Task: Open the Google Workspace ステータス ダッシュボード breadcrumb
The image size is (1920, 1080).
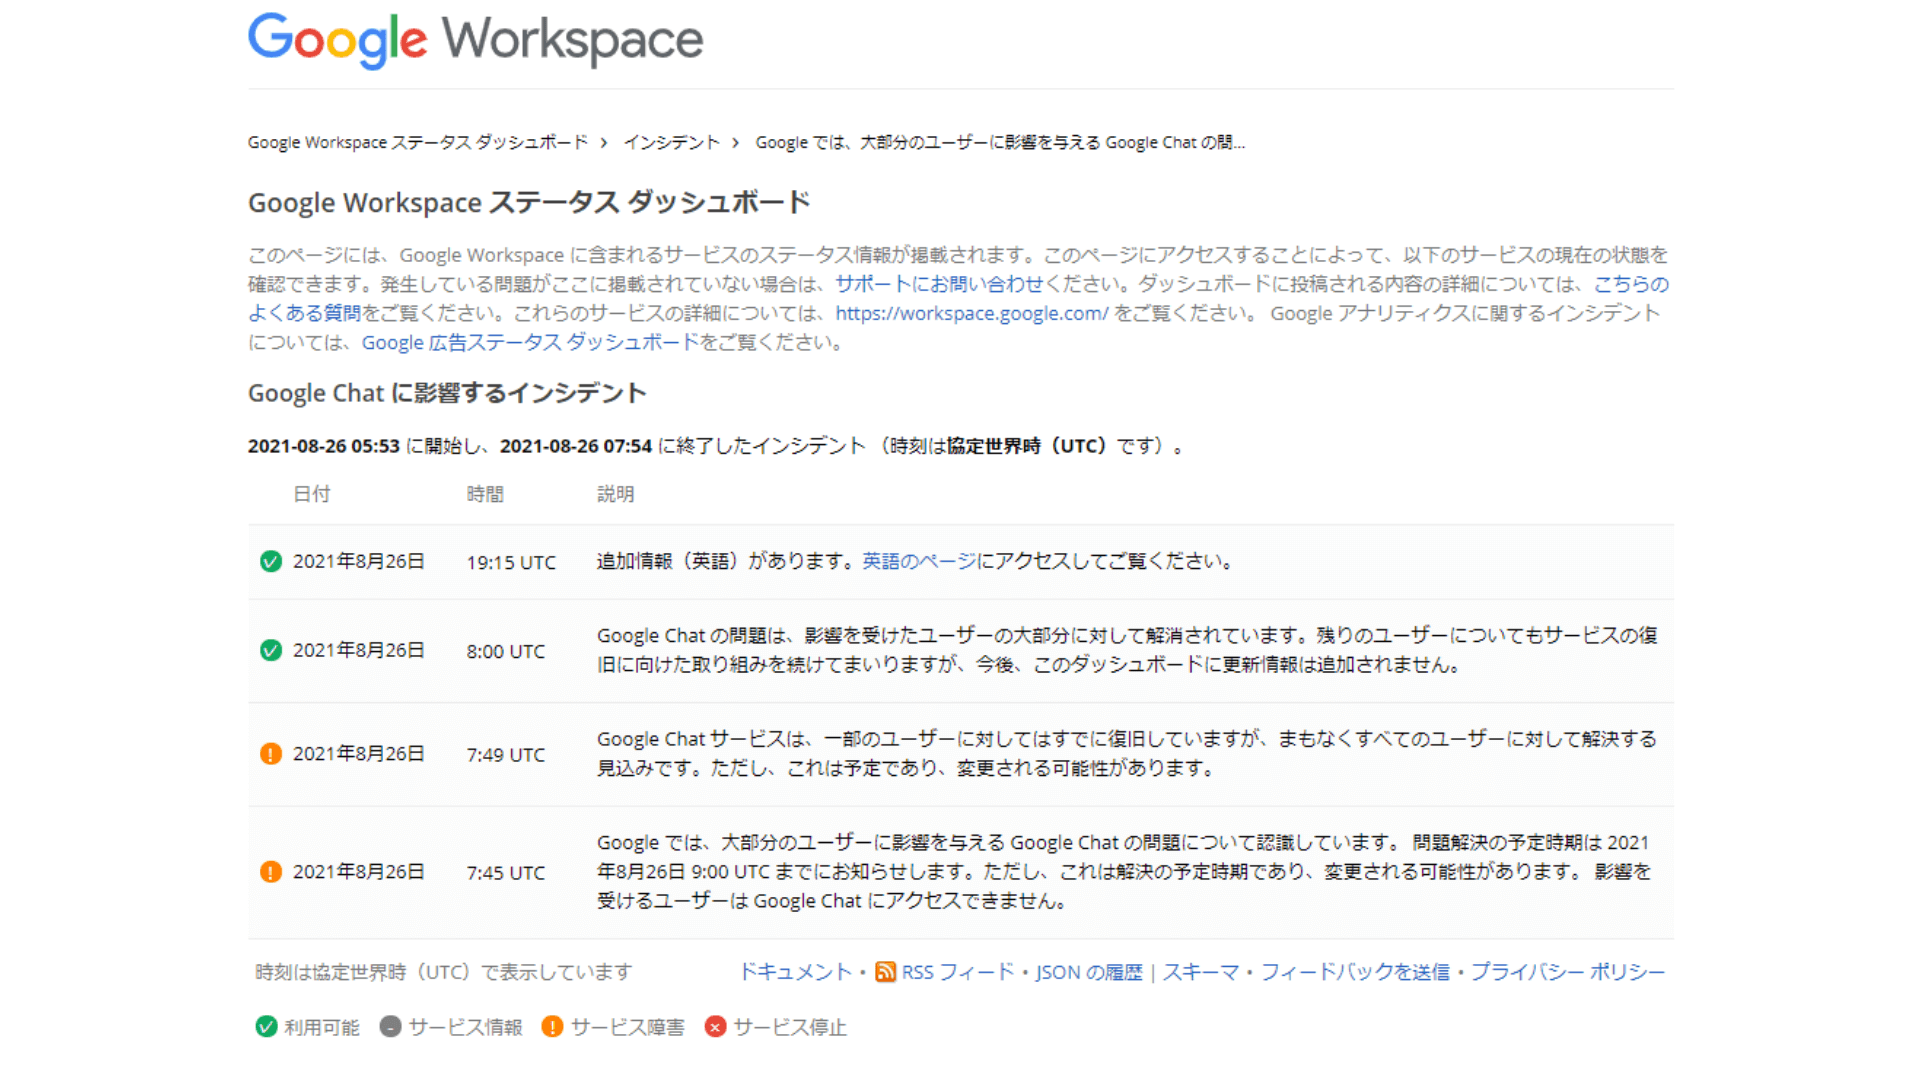Action: click(x=417, y=142)
